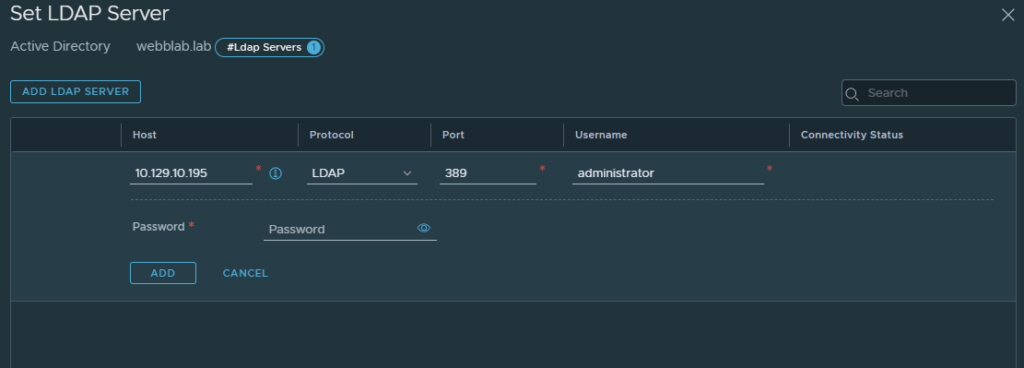
Task: Click Connectivity Status column header
Action: (852, 135)
